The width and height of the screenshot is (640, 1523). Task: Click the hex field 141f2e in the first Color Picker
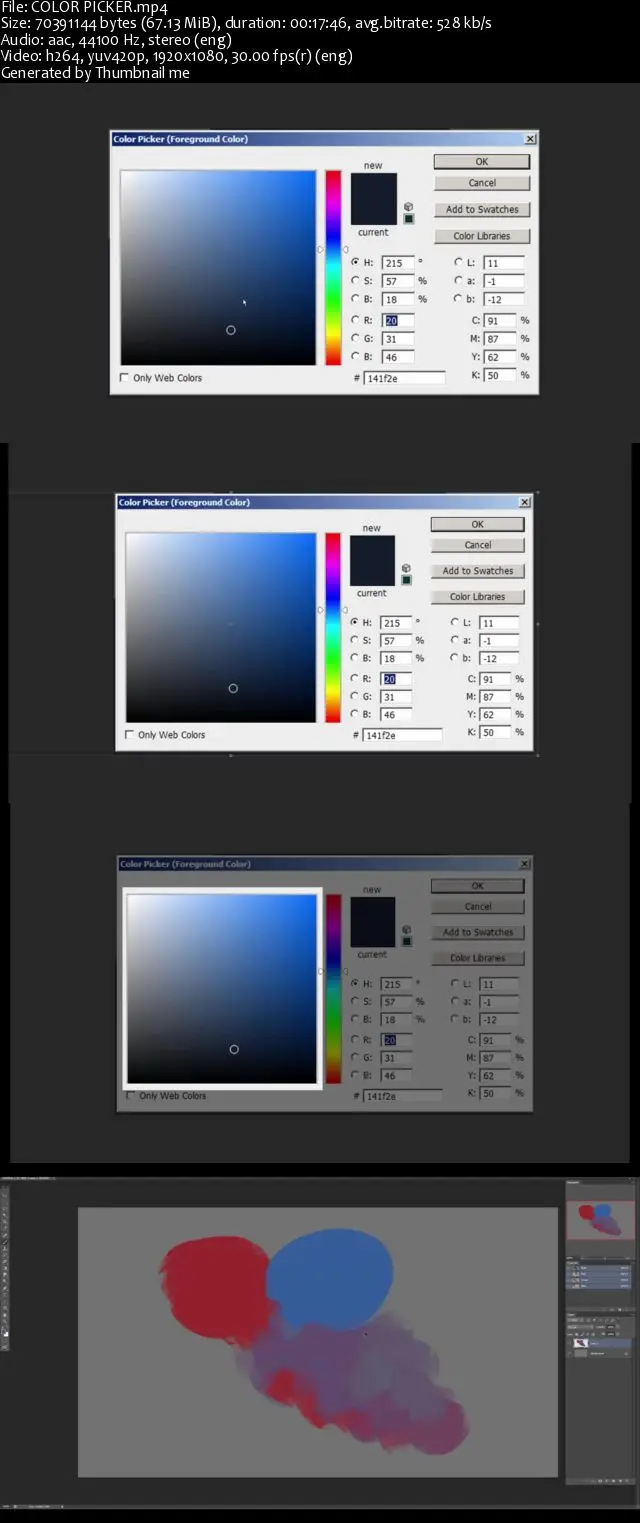(x=405, y=378)
